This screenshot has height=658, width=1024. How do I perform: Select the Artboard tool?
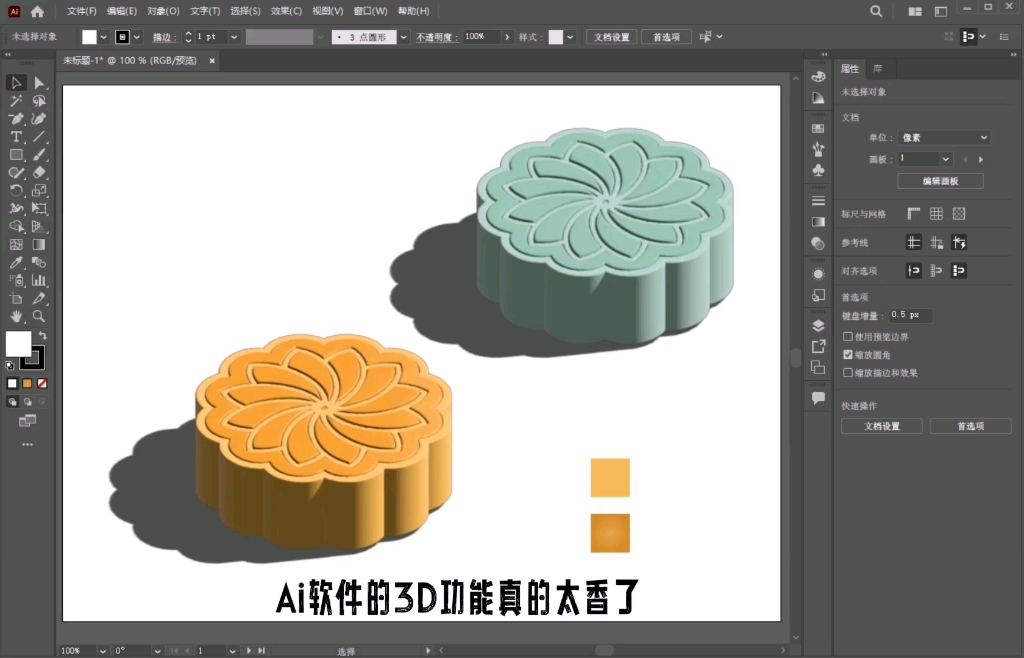click(x=16, y=298)
